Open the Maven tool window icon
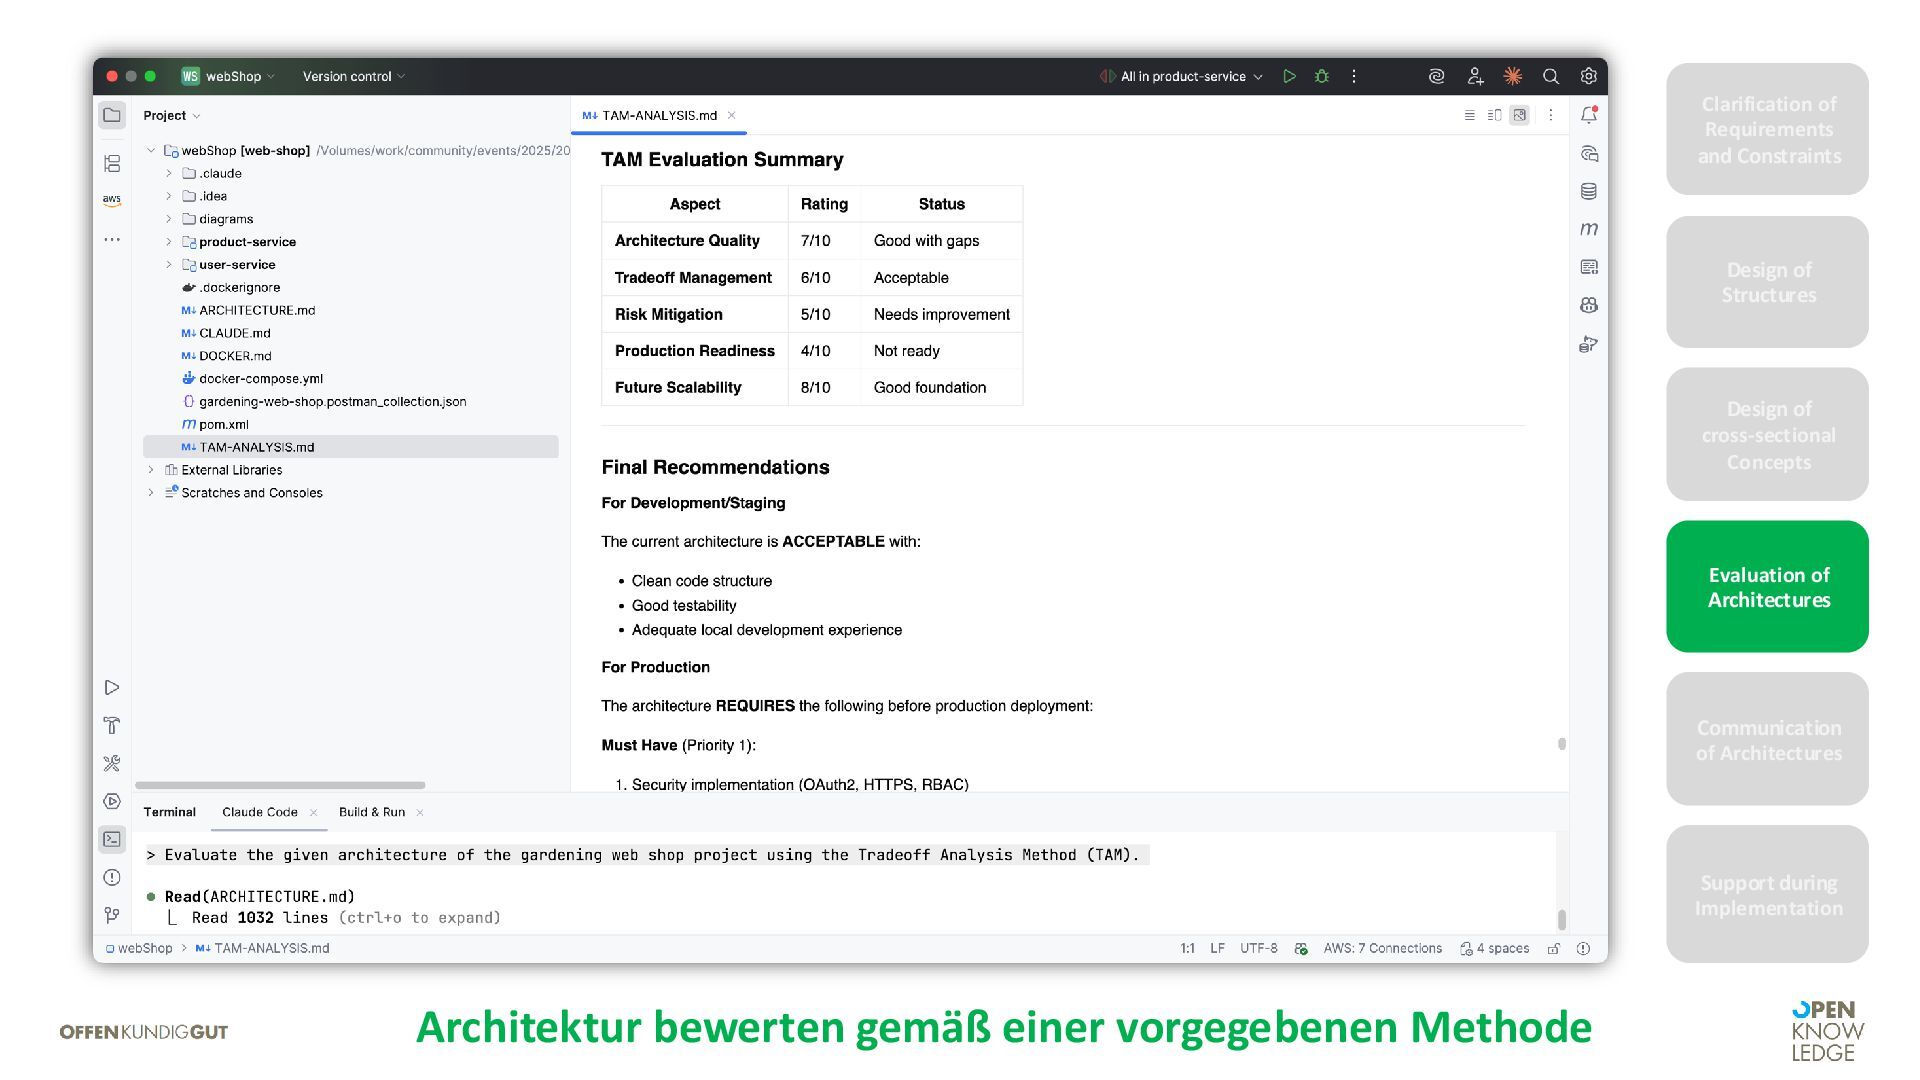 (1588, 229)
